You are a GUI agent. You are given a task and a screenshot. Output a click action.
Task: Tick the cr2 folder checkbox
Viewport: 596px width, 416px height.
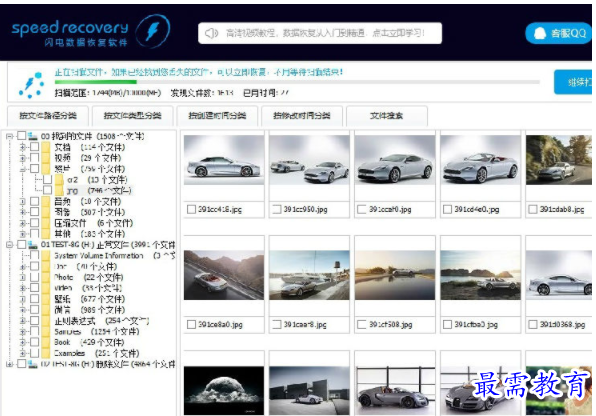coord(48,179)
